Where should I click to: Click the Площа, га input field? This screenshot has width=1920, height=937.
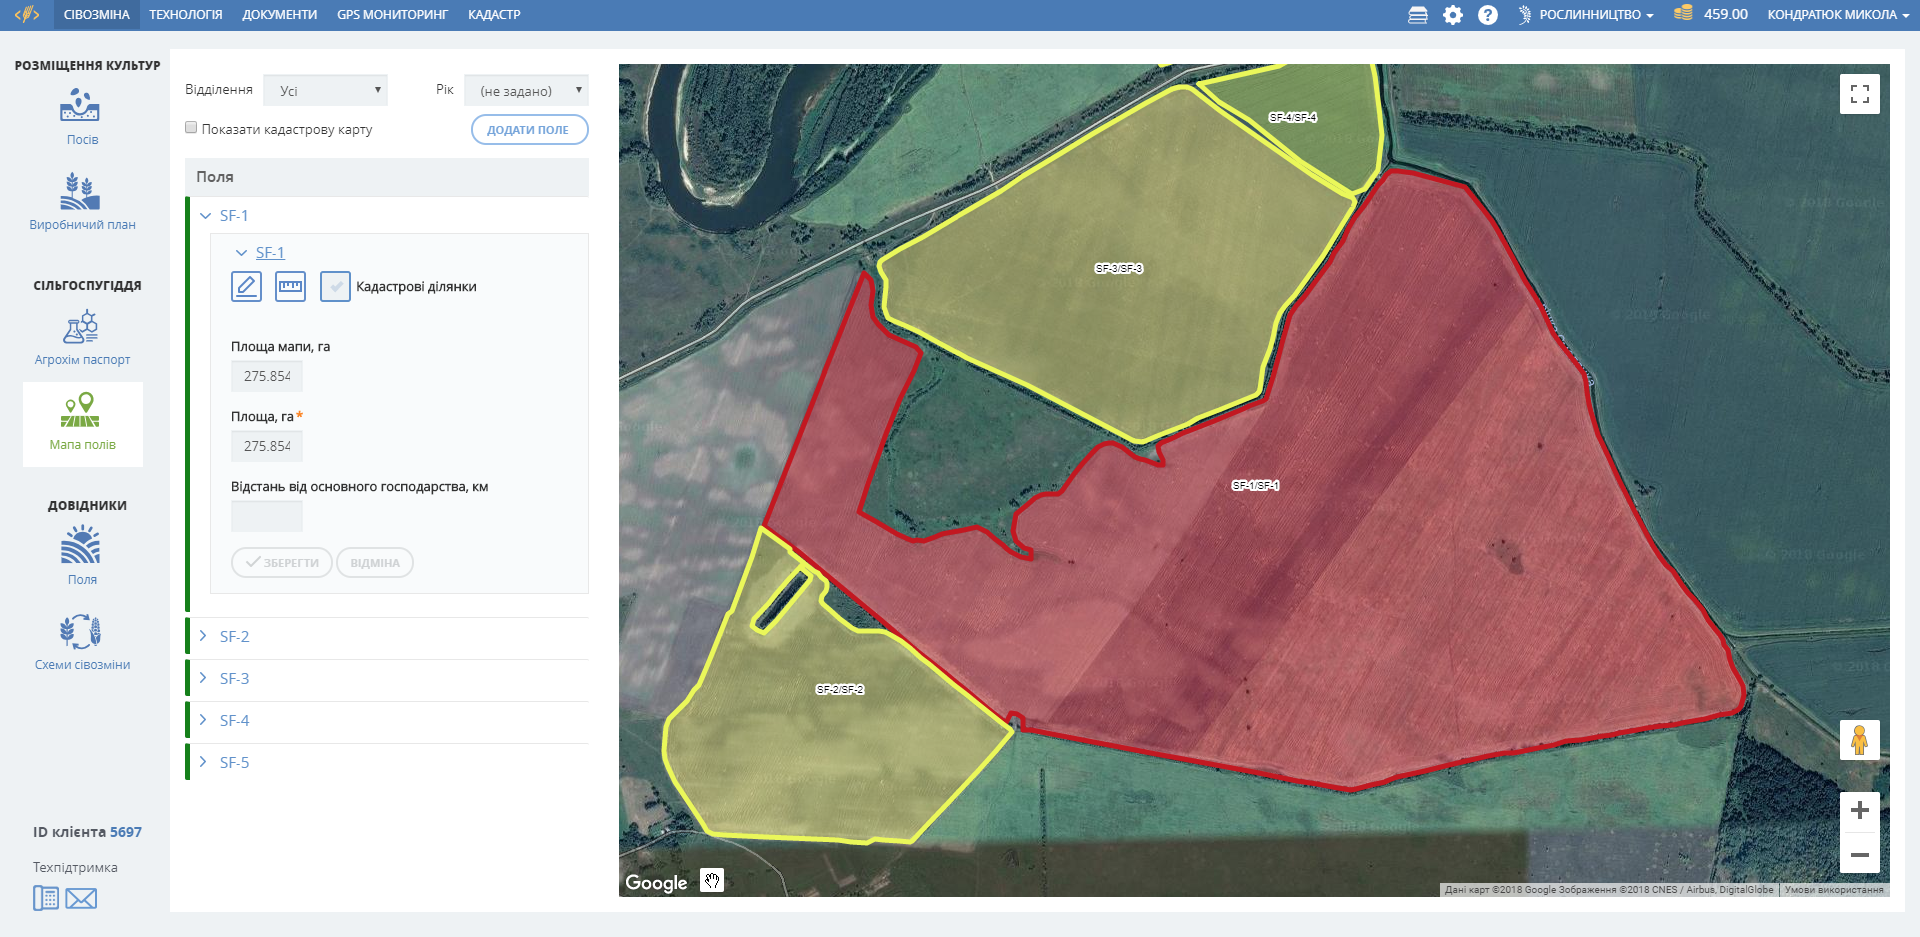point(267,447)
